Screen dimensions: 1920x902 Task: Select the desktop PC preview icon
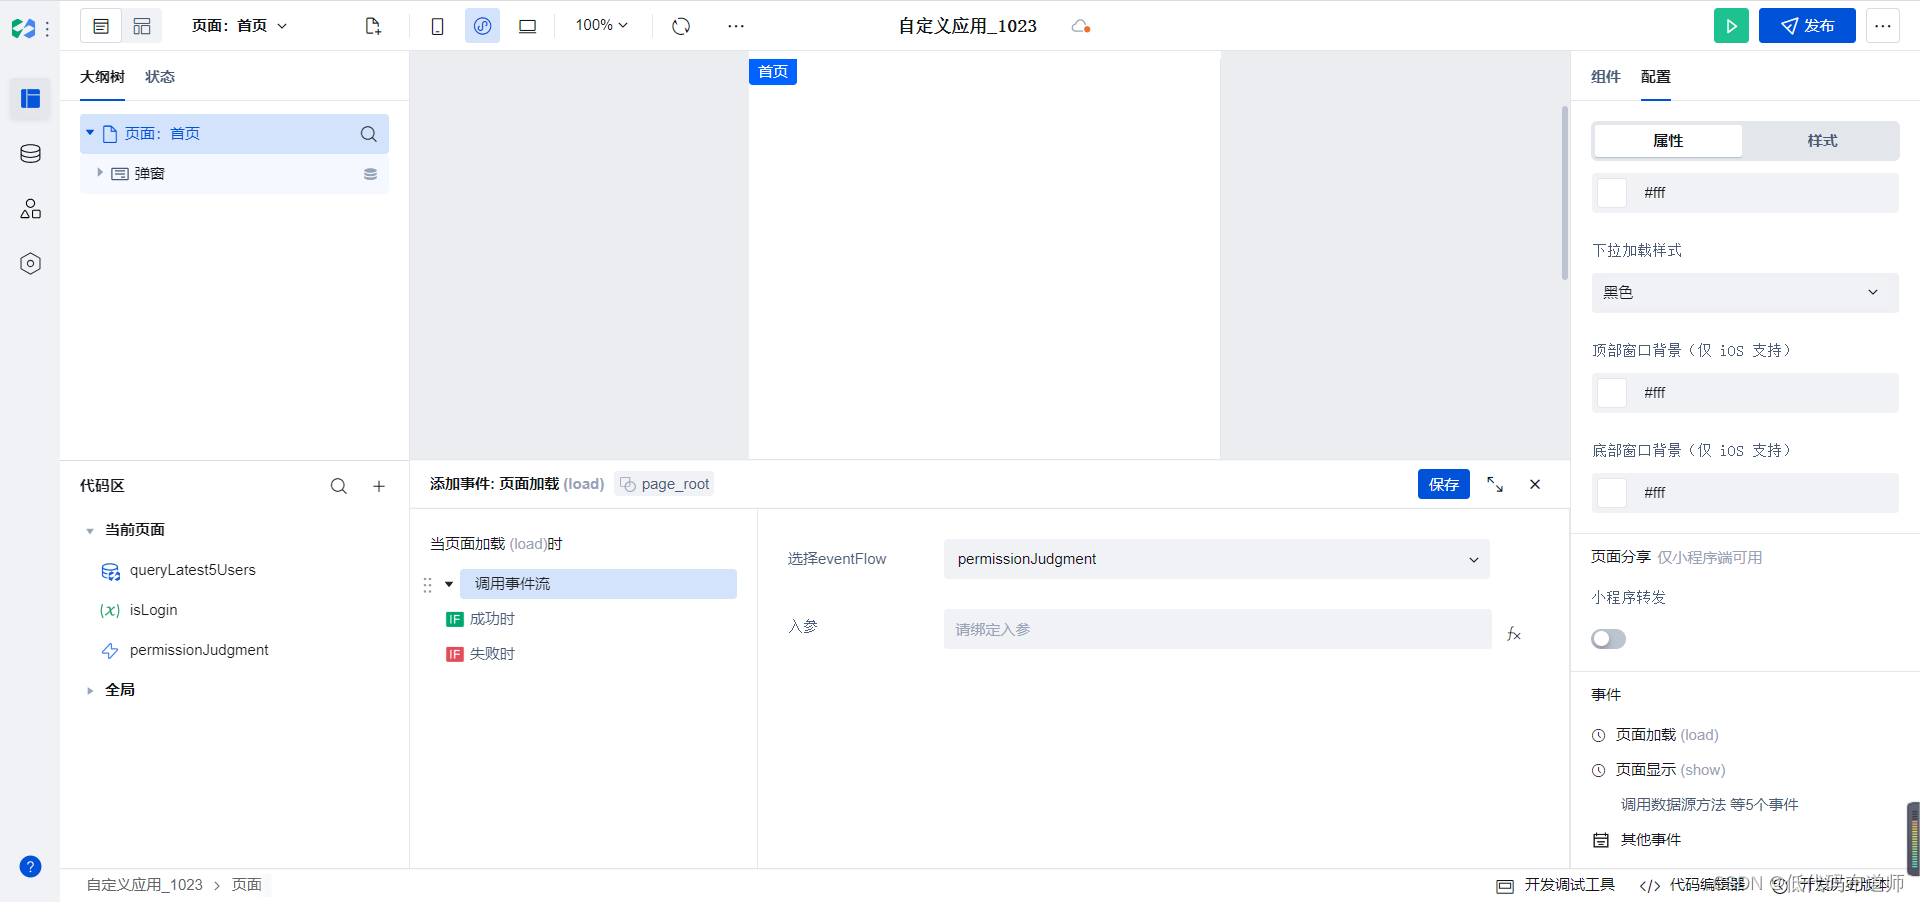click(x=527, y=26)
